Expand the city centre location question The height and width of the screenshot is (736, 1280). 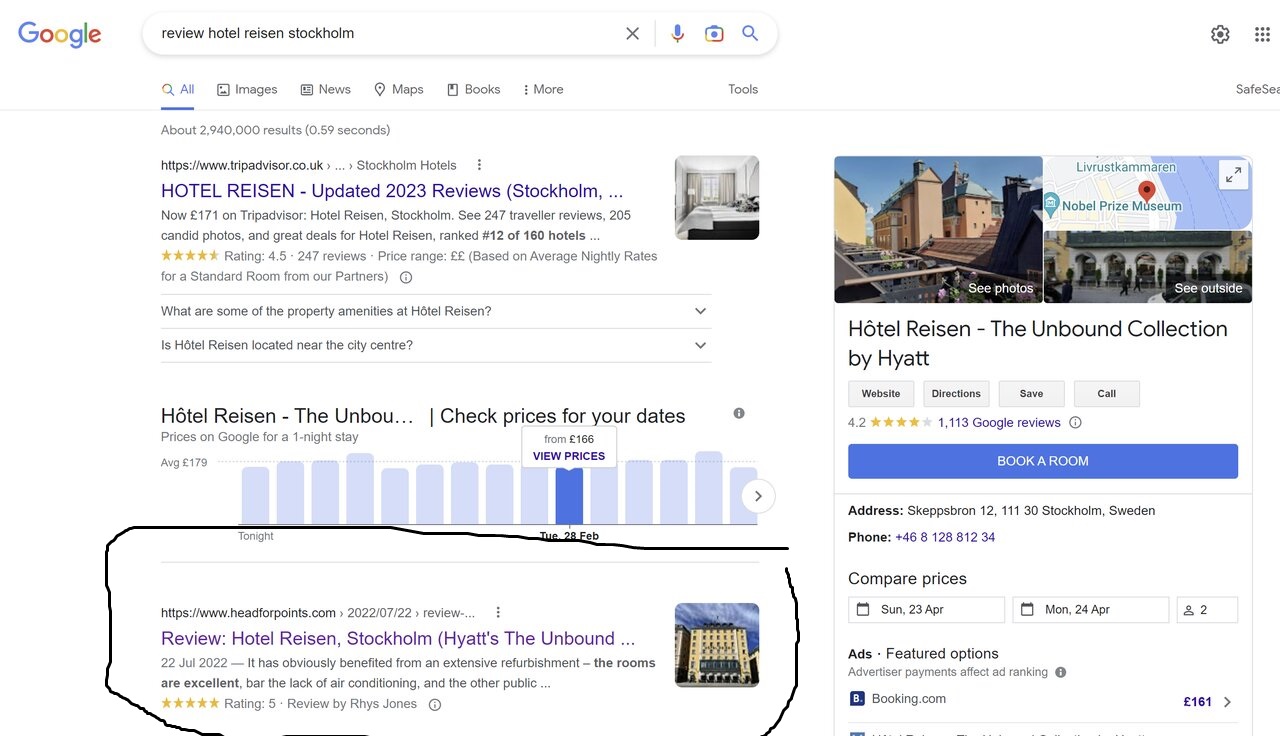[436, 345]
